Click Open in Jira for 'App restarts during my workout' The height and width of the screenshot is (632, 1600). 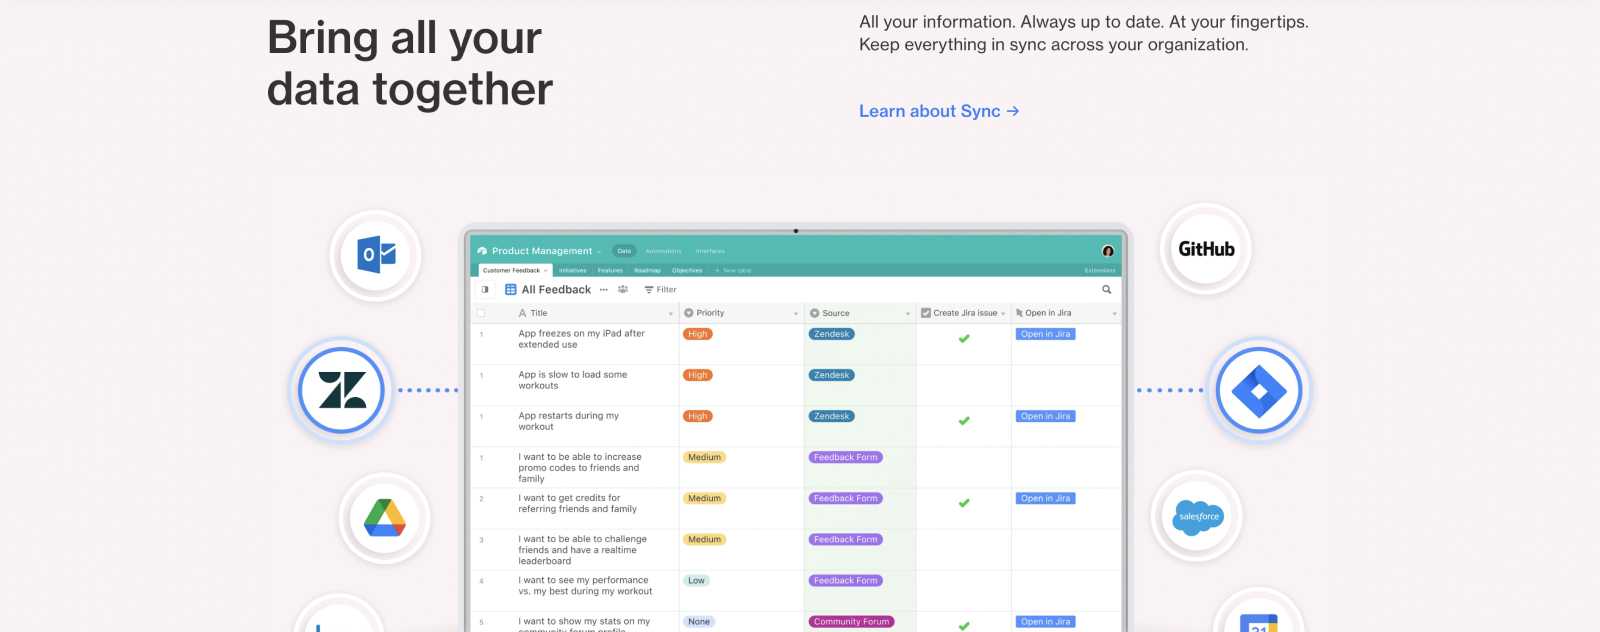click(x=1045, y=416)
